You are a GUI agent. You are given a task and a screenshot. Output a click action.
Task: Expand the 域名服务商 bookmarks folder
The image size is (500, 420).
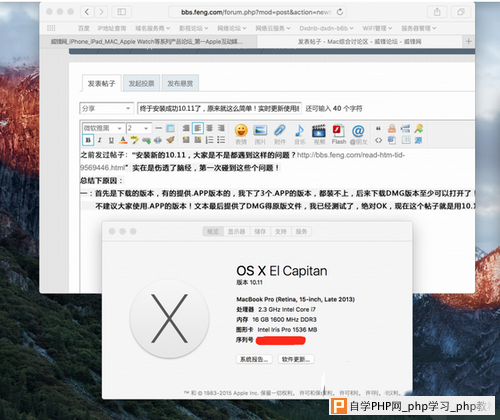tap(152, 28)
